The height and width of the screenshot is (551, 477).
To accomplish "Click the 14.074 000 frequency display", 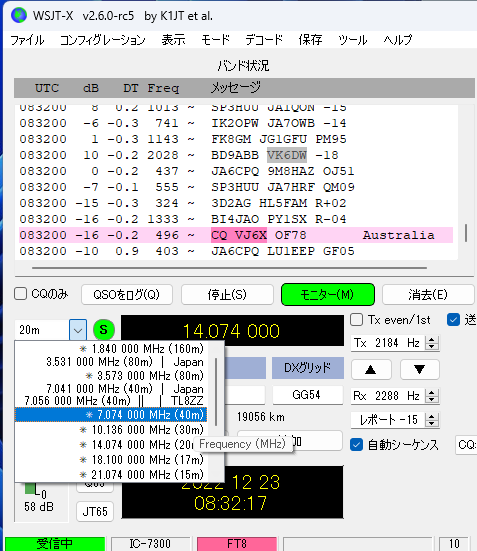I will click(x=232, y=330).
